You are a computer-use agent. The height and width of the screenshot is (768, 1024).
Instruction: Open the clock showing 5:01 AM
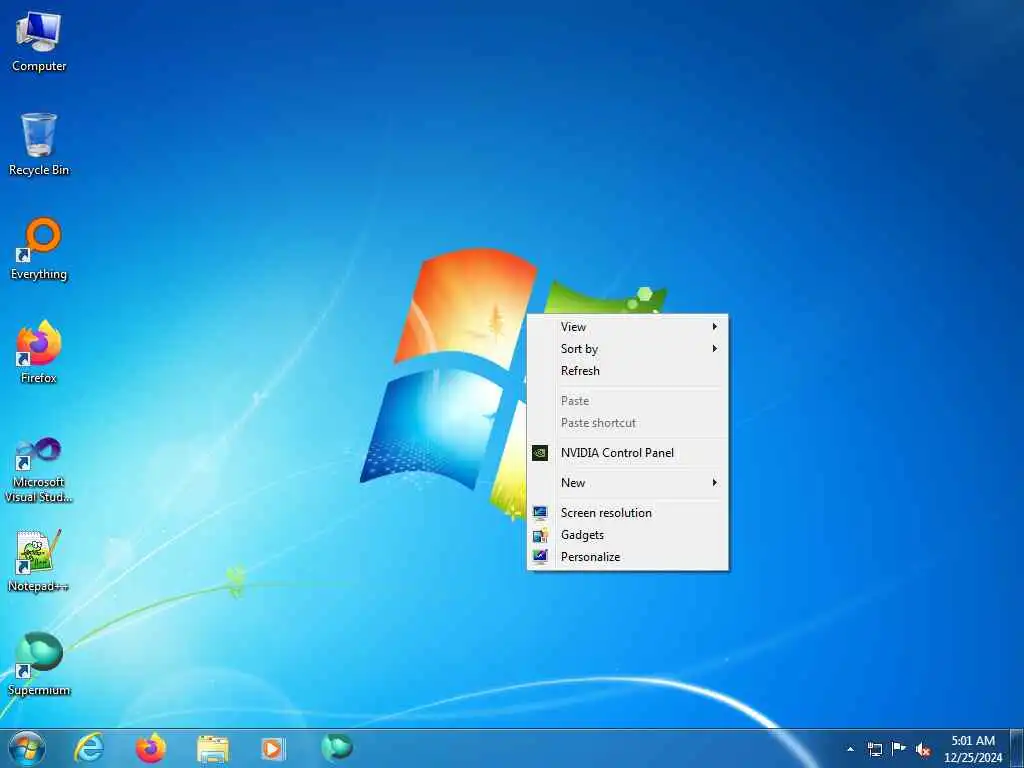click(973, 749)
